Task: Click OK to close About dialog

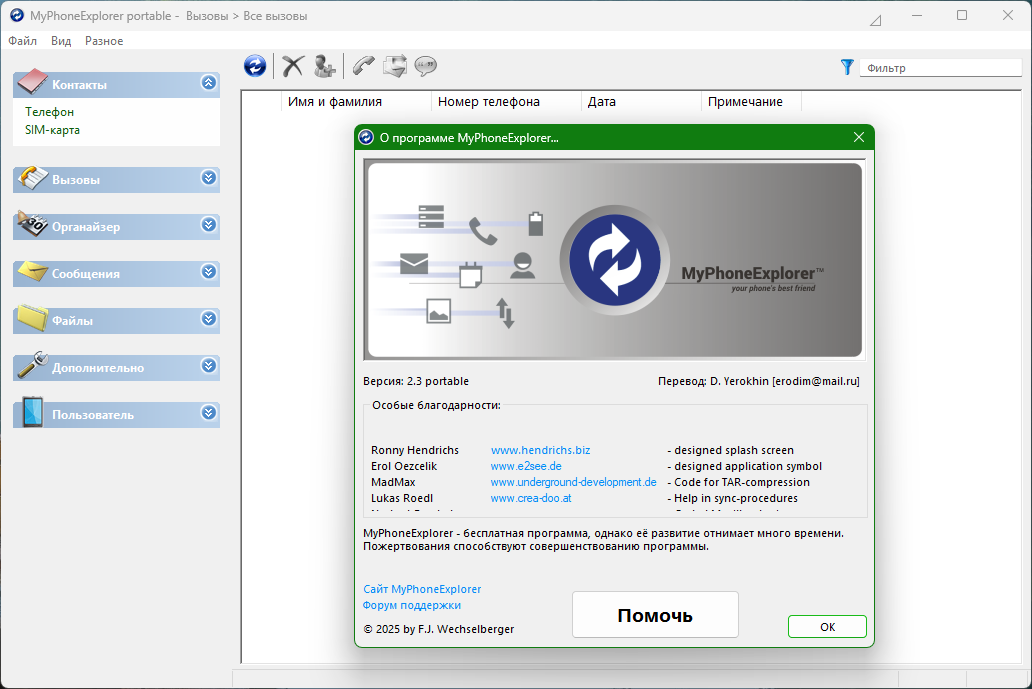Action: pyautogui.click(x=827, y=627)
